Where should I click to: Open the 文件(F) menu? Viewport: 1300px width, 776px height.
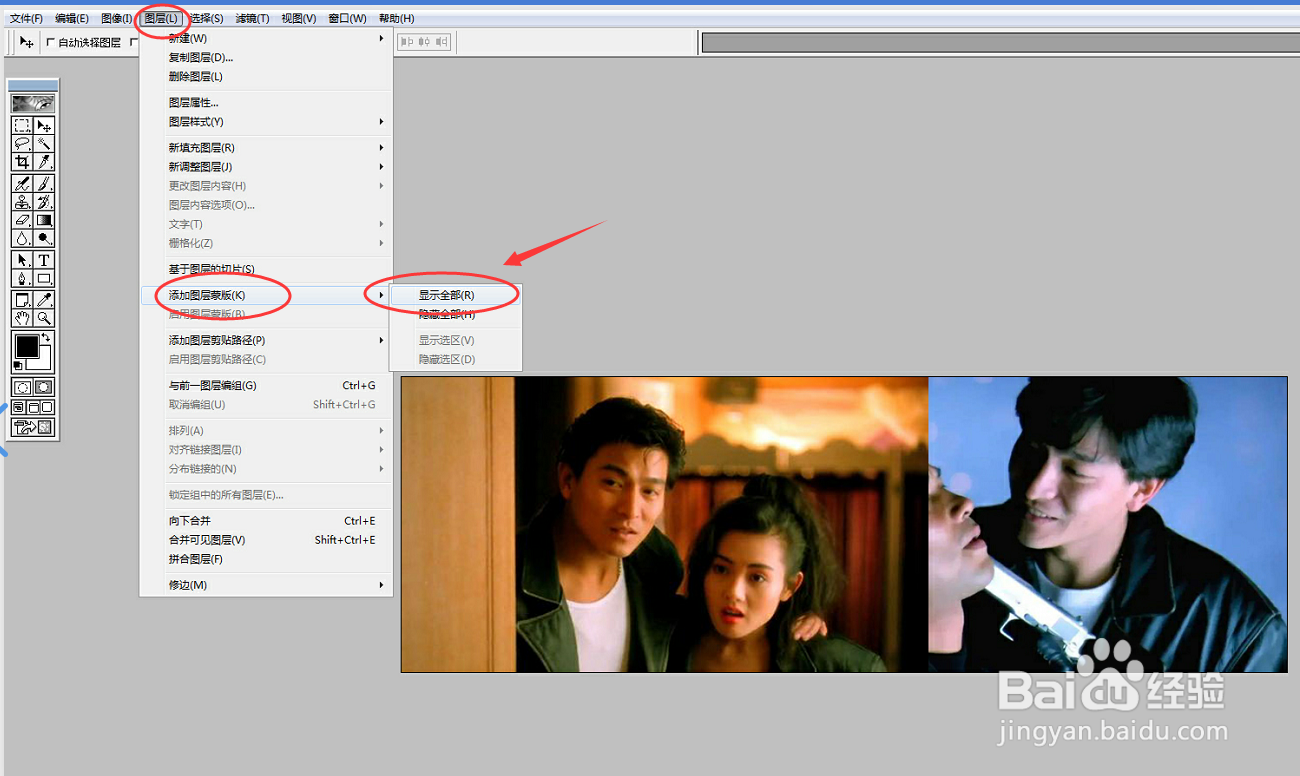(26, 19)
